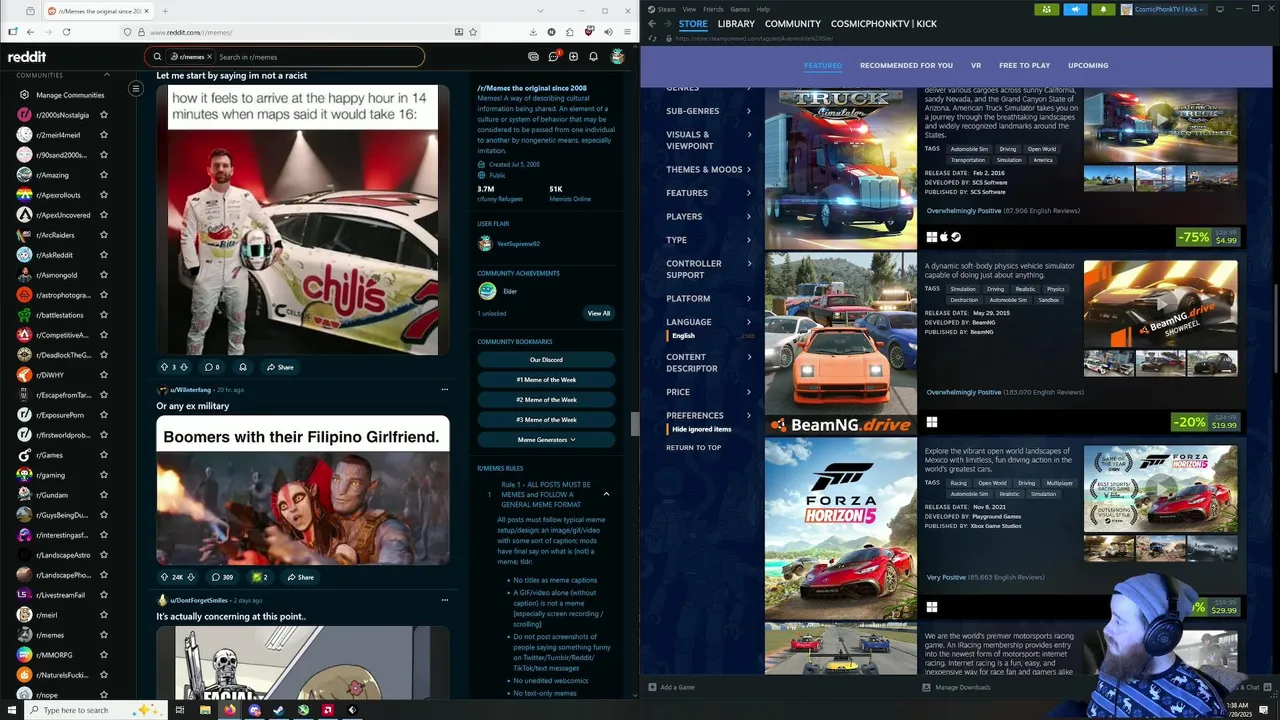This screenshot has width=1280, height=720.
Task: Open the Firefox hamburger application menu
Action: (625, 32)
